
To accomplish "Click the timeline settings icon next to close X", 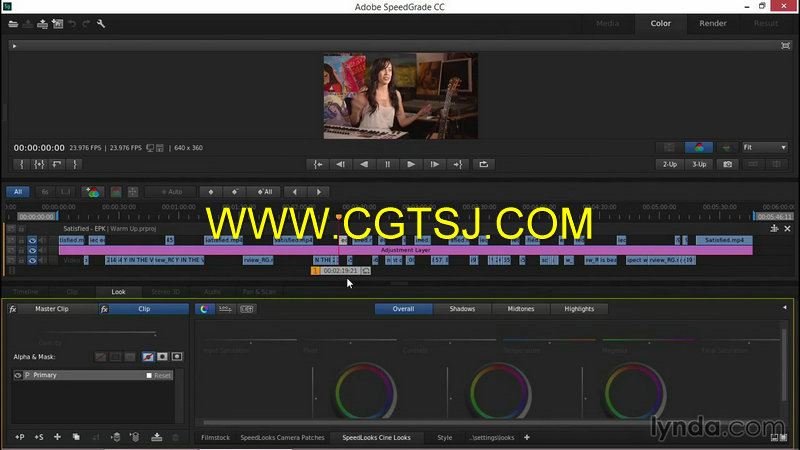I will click(x=774, y=229).
